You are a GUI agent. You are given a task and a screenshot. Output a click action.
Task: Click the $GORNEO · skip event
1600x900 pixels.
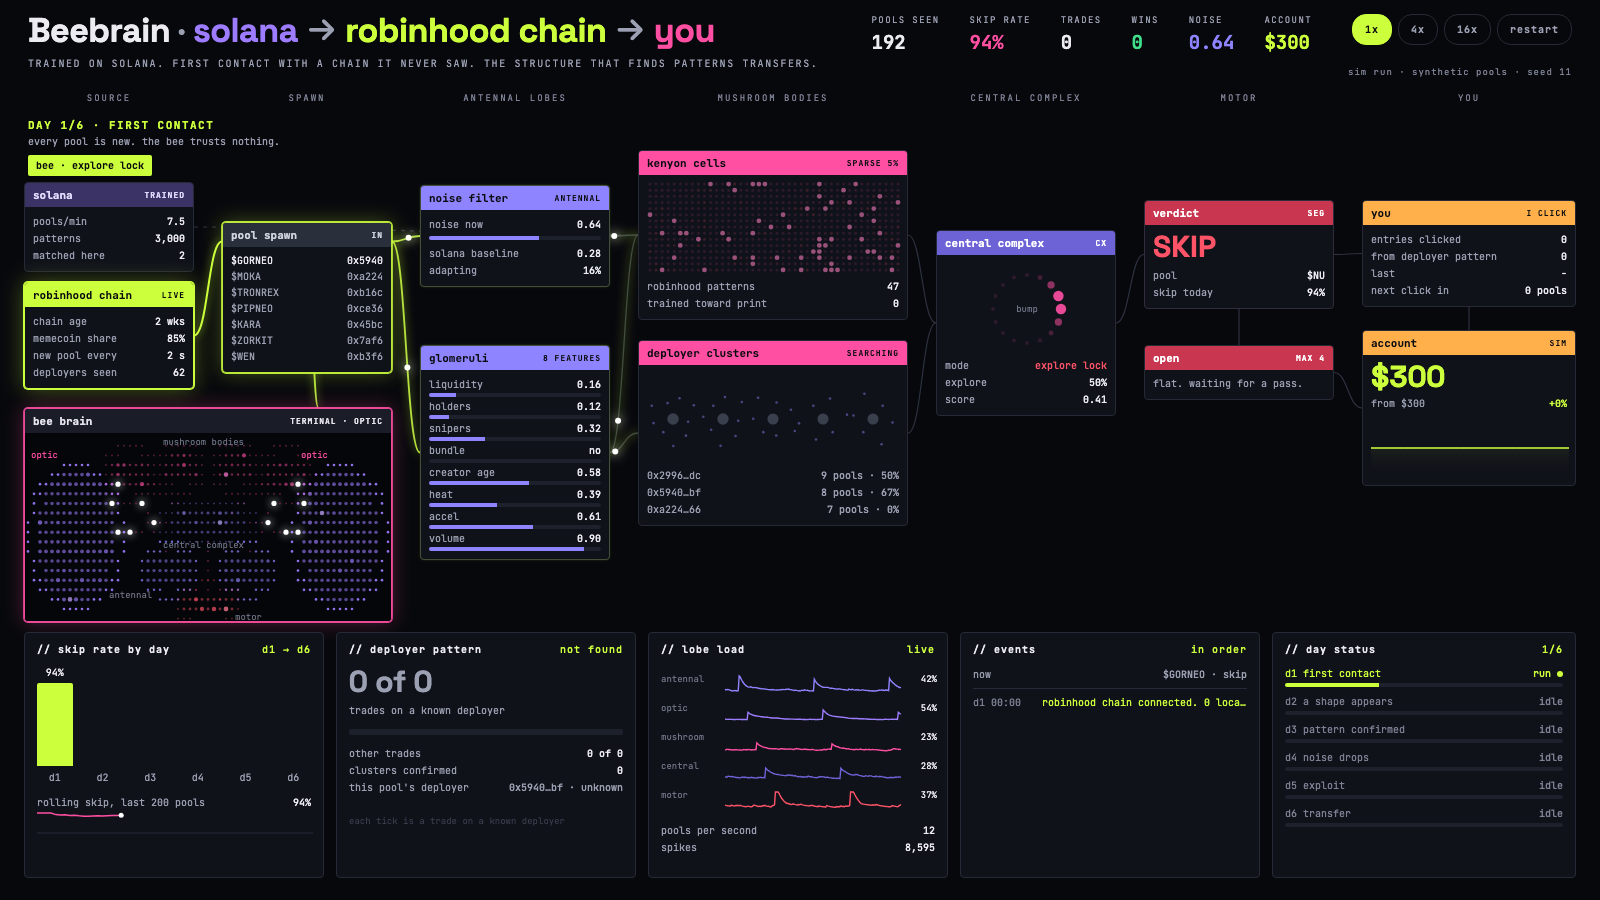click(1204, 675)
